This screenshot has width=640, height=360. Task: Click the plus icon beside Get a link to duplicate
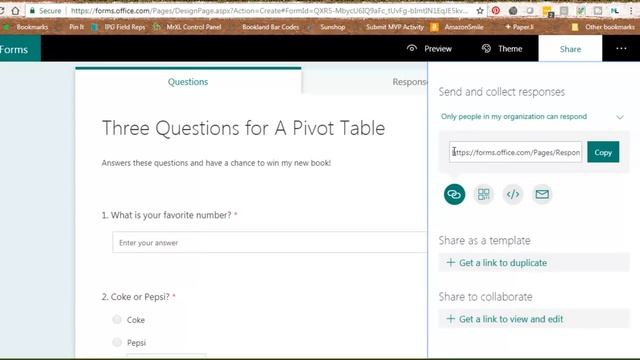[x=451, y=262]
